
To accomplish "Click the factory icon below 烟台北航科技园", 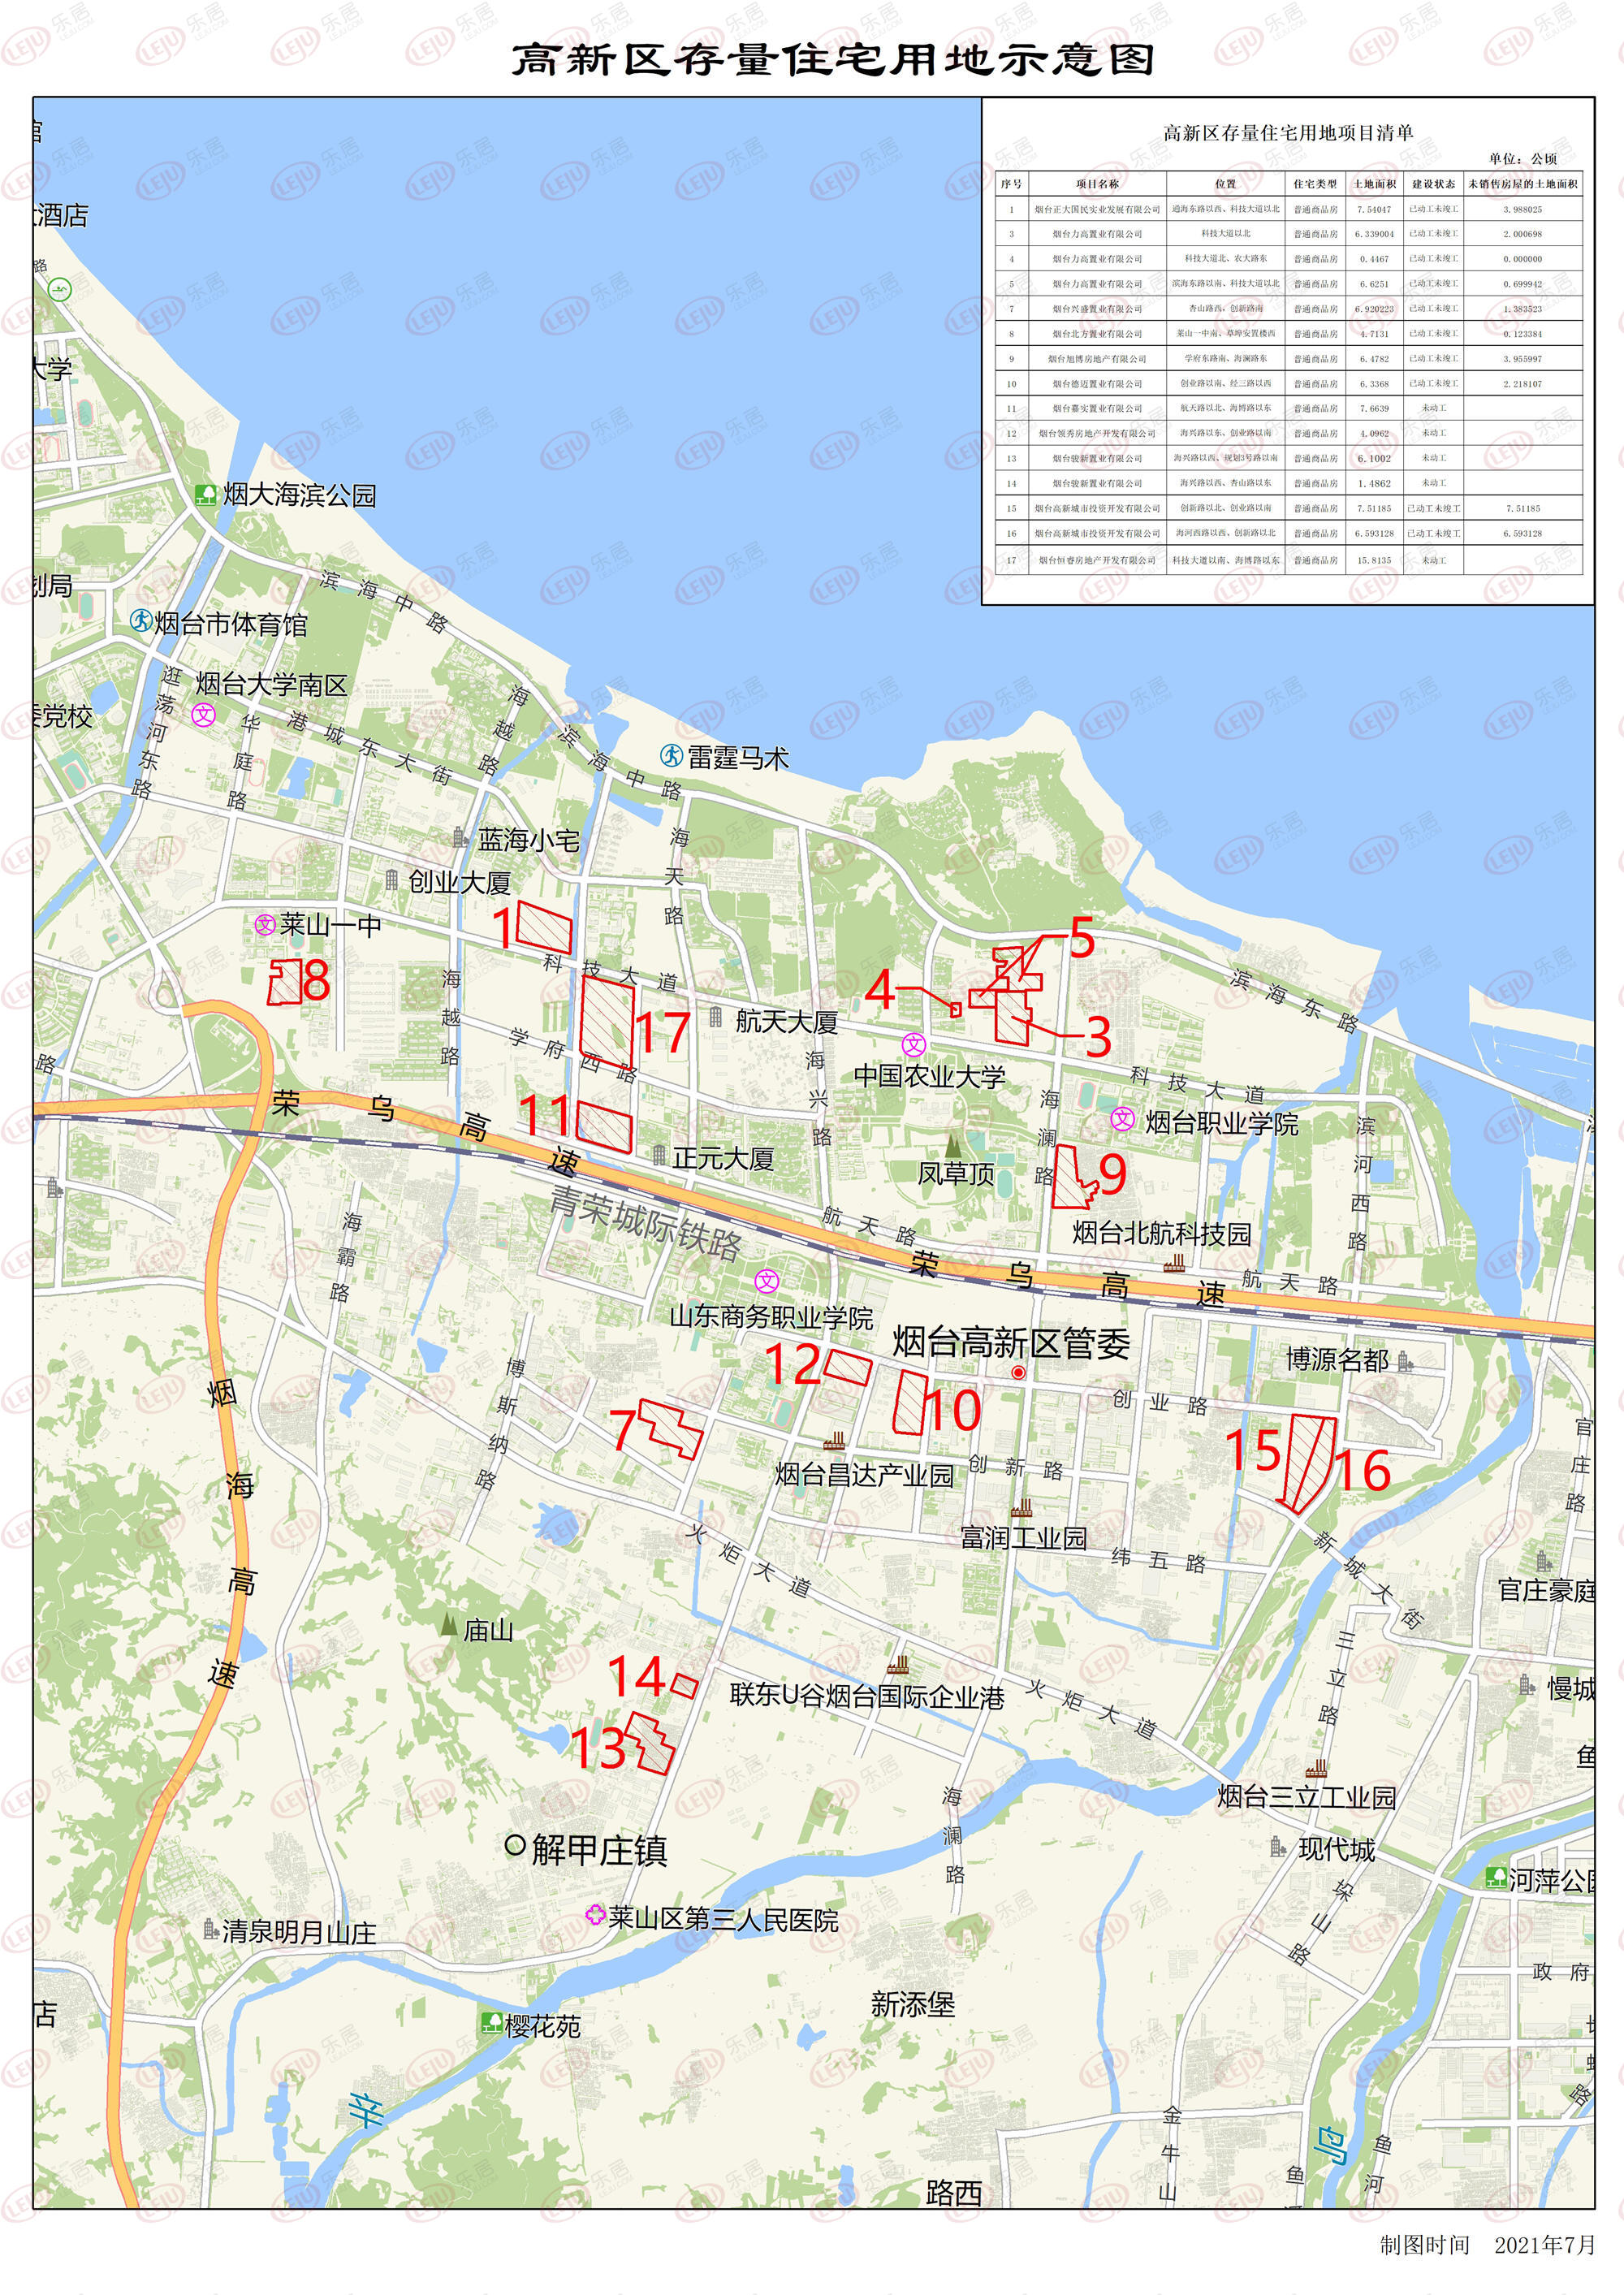I will 1174,1264.
